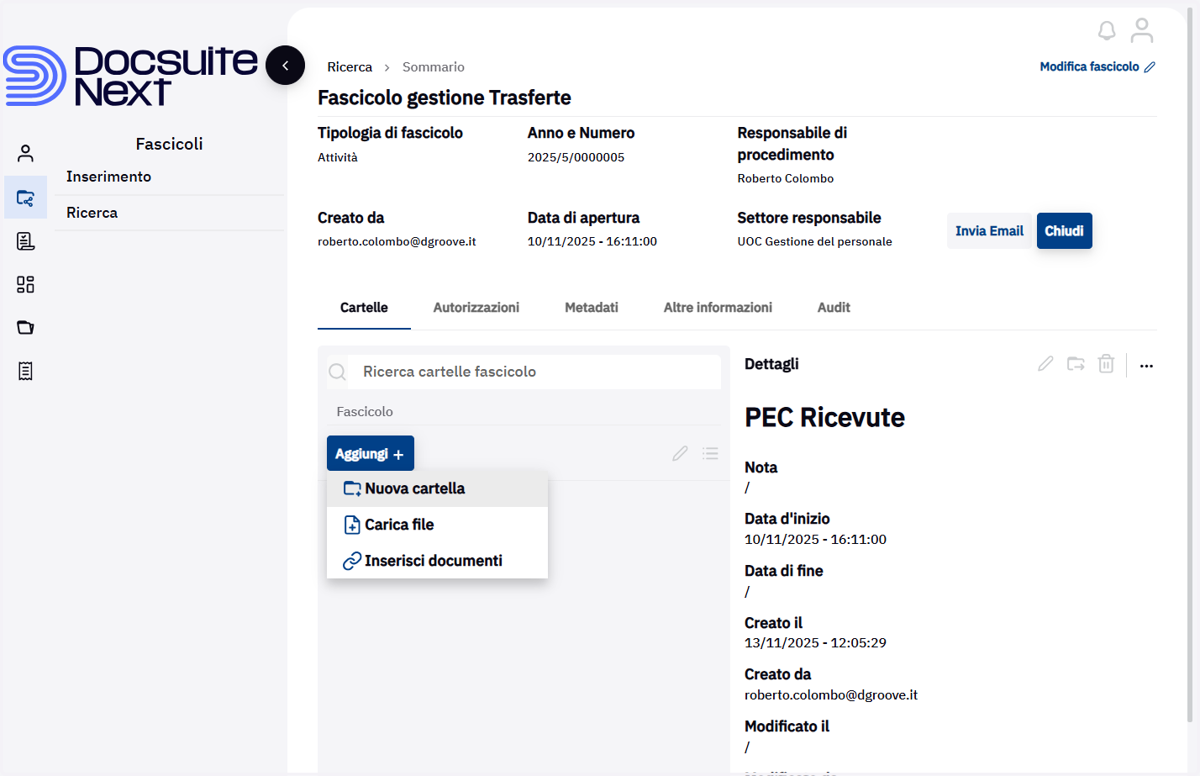Viewport: 1200px width, 776px height.
Task: Click the Inserisci documenti link icon
Action: pos(352,561)
